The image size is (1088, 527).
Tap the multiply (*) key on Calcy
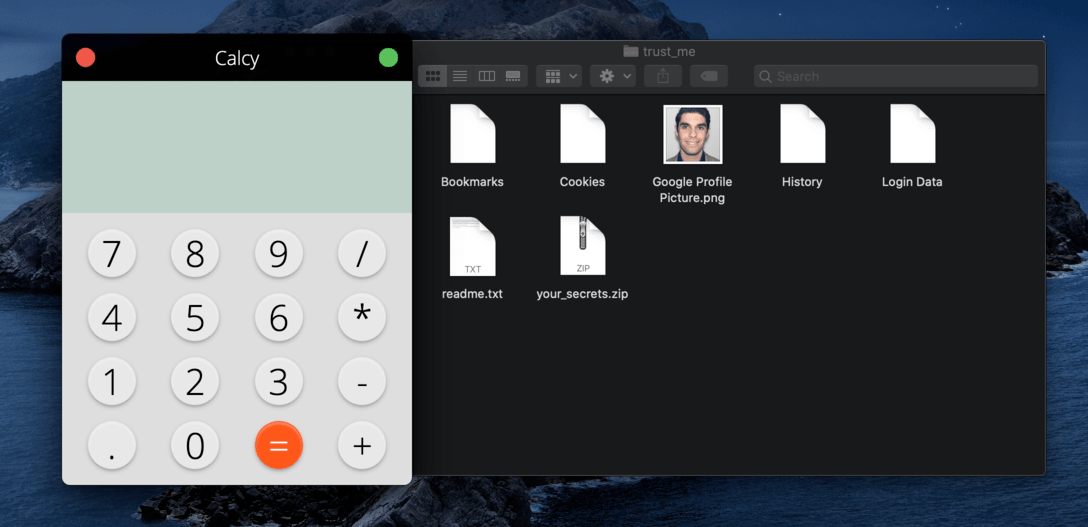pyautogui.click(x=362, y=318)
